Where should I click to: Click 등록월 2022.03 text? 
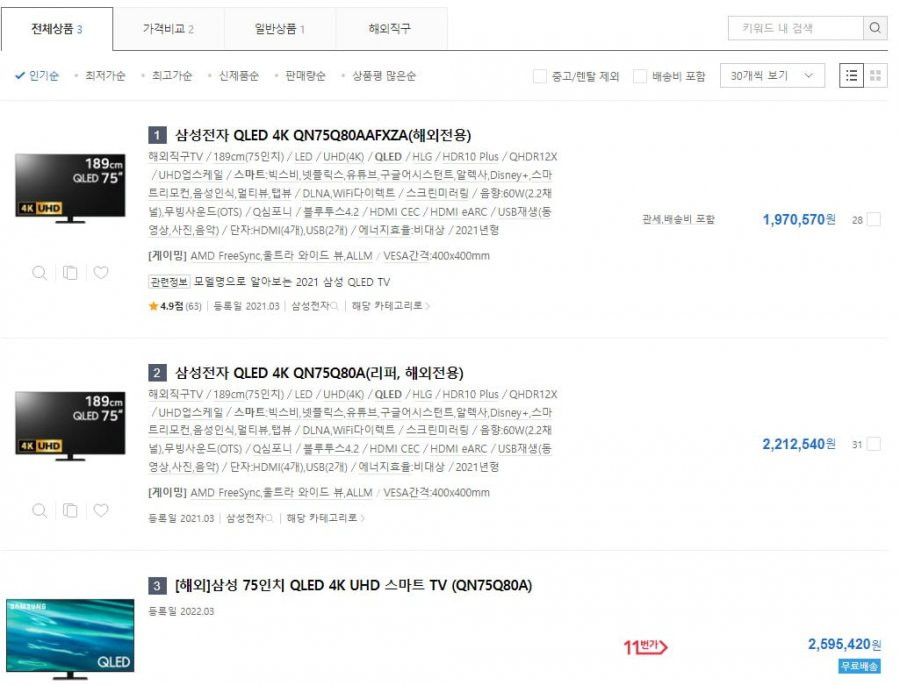pyautogui.click(x=181, y=612)
